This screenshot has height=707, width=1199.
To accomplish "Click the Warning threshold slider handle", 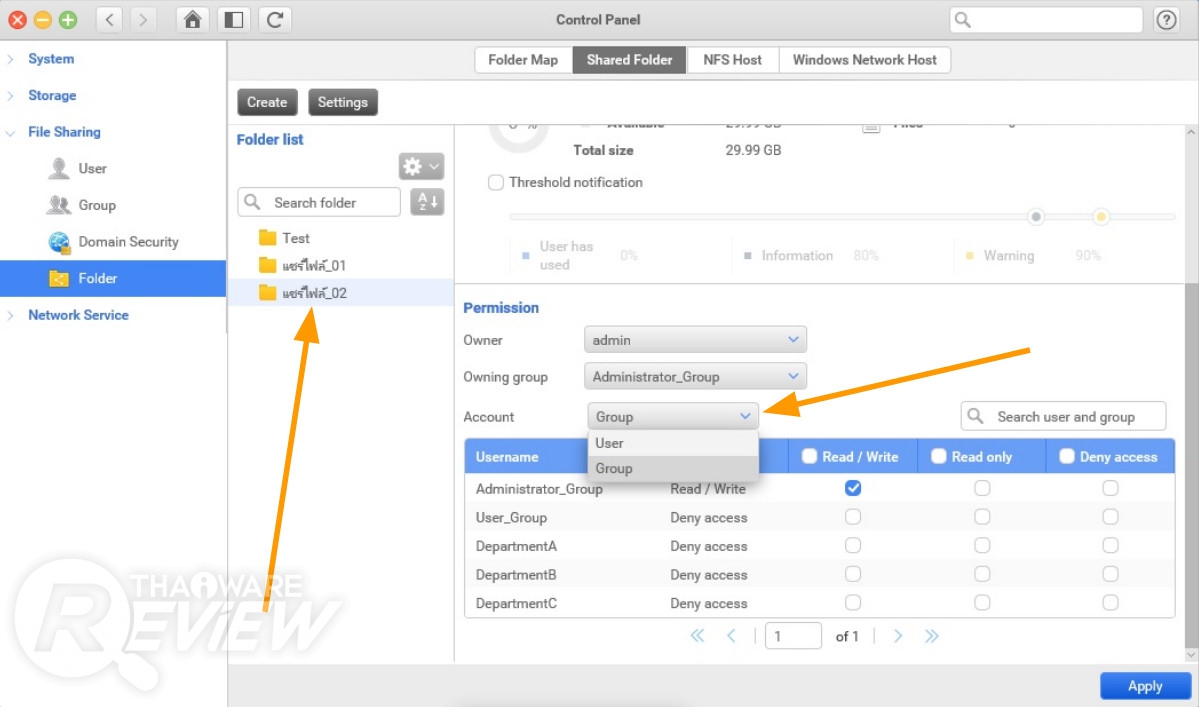I will pos(1100,217).
